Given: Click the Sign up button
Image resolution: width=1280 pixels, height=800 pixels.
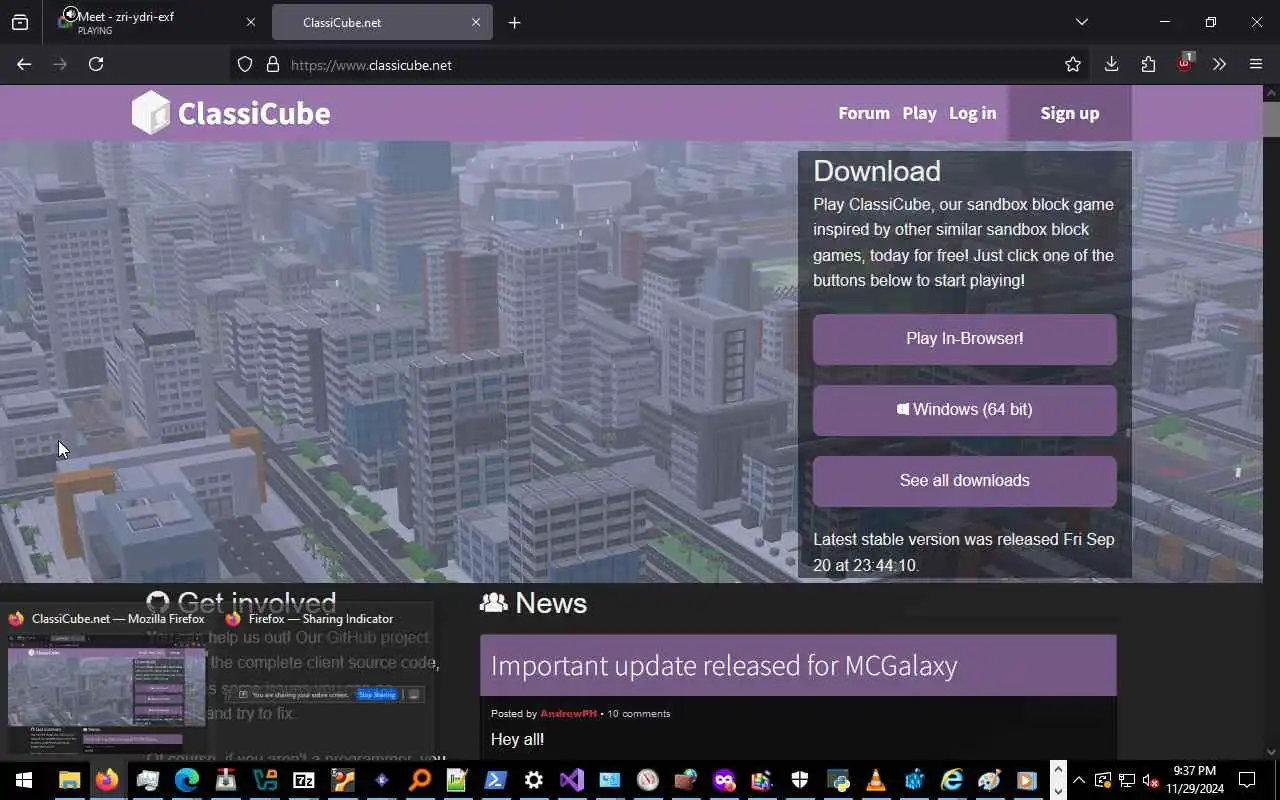Looking at the screenshot, I should coord(1069,113).
